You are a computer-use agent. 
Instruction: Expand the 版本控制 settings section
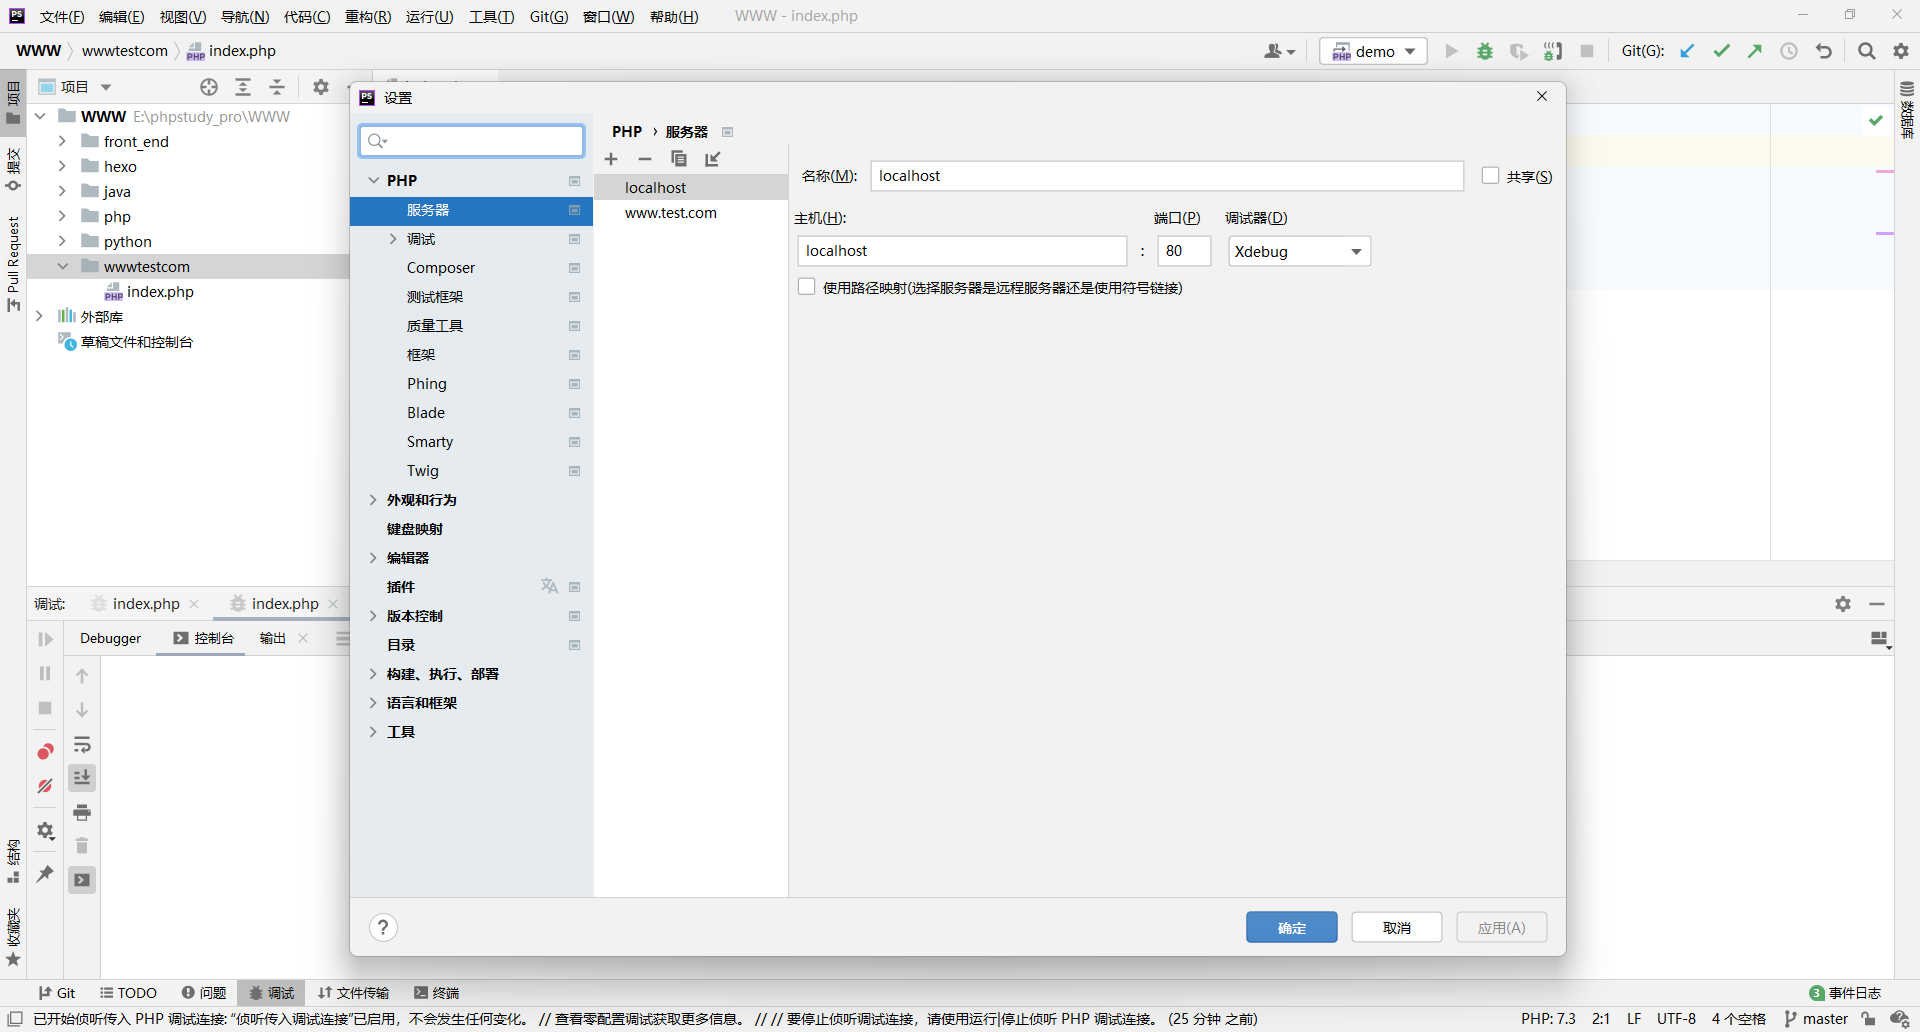click(373, 616)
